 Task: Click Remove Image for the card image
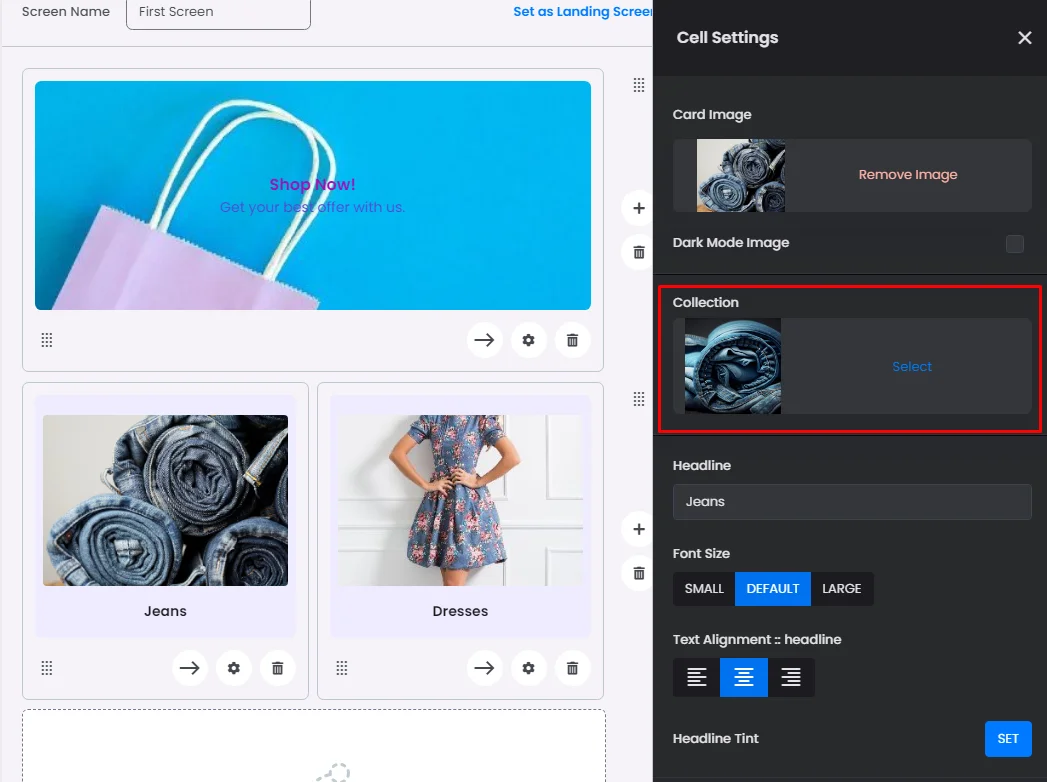click(907, 175)
